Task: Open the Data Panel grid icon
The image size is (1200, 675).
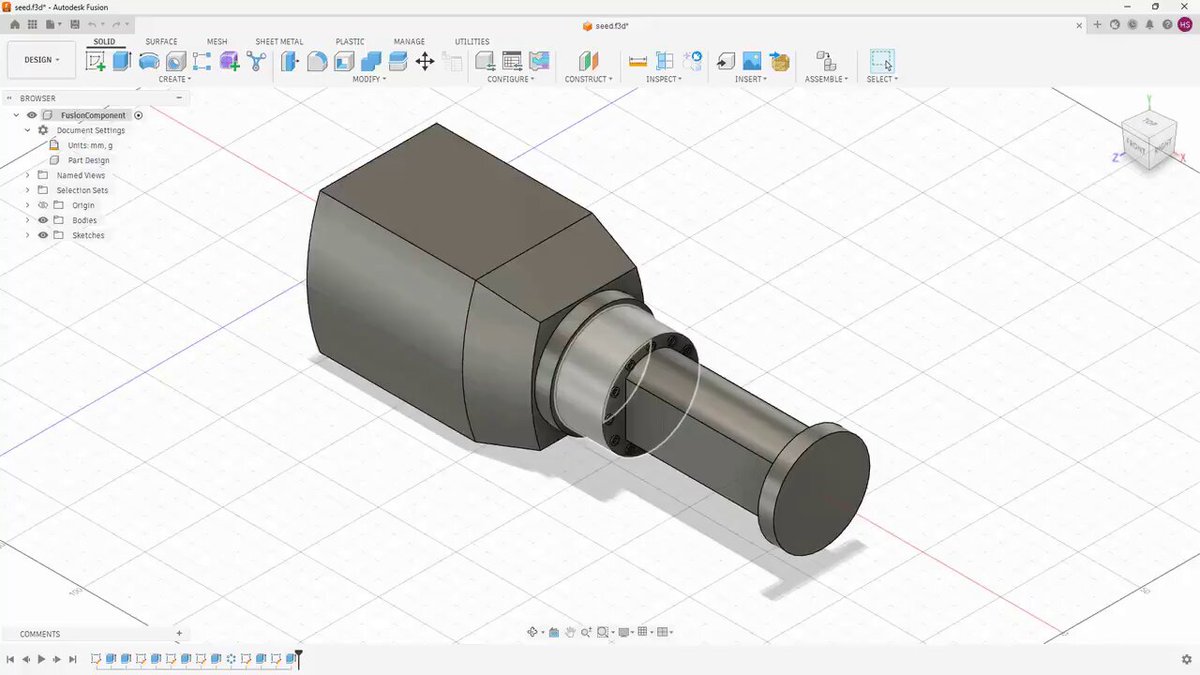Action: pos(32,24)
